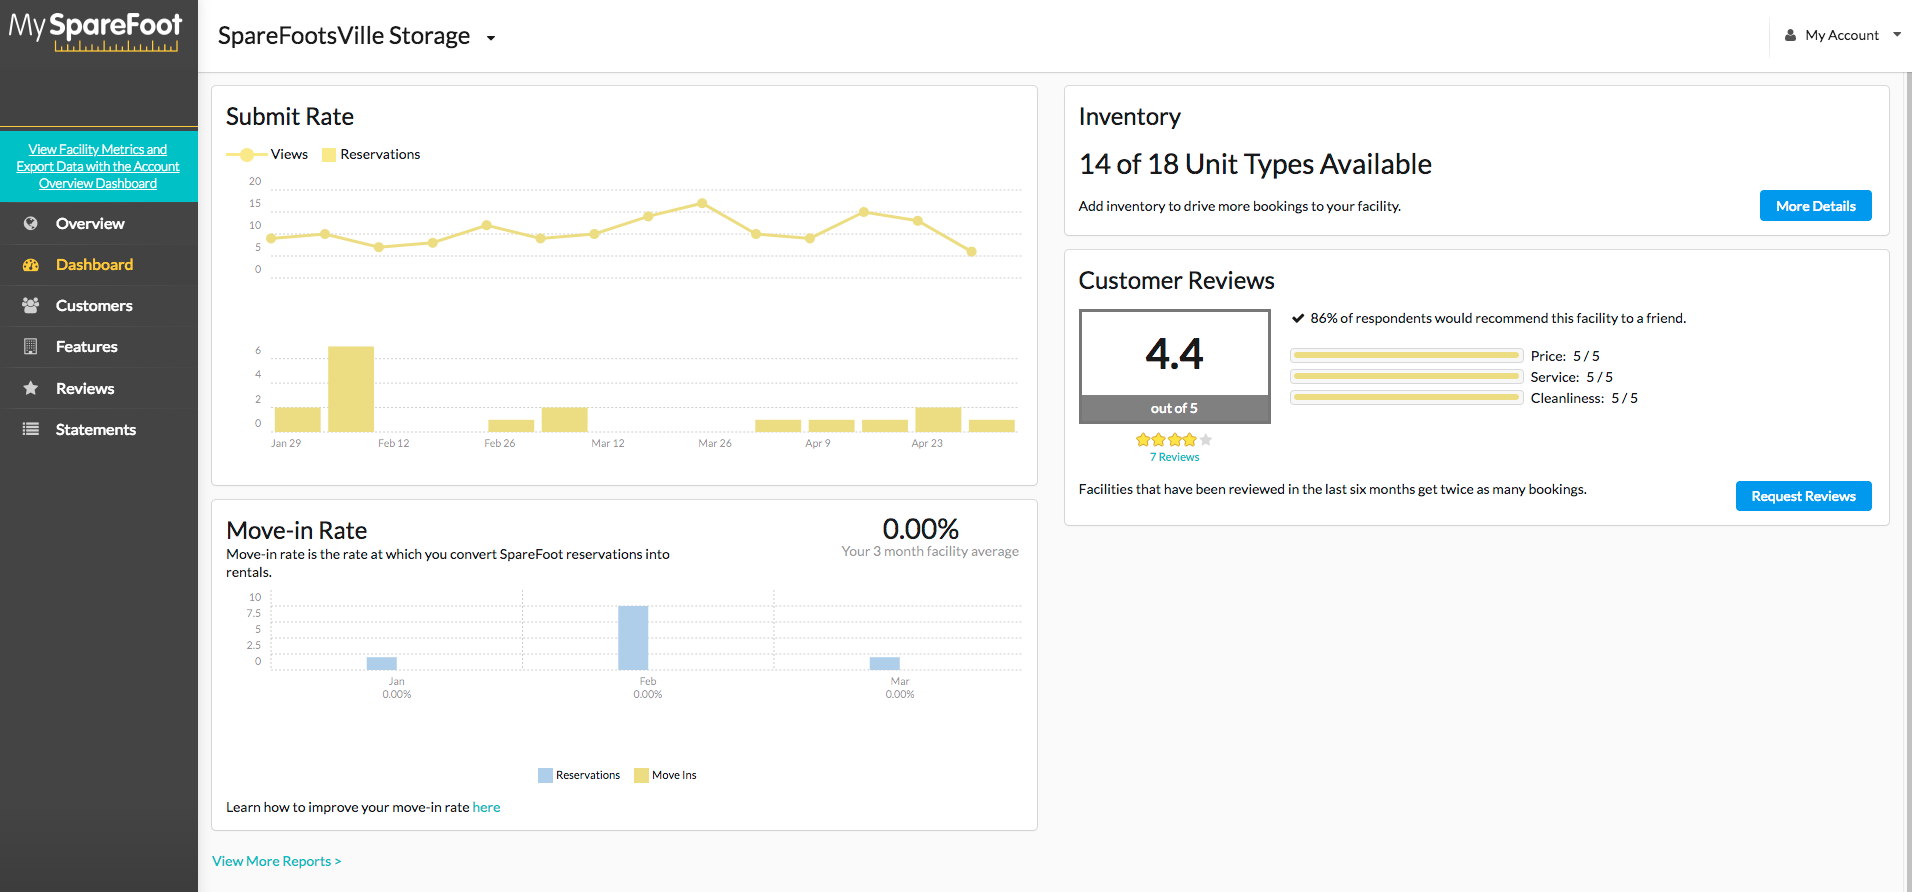The width and height of the screenshot is (1912, 892).
Task: Click the More Details button
Action: coord(1815,206)
